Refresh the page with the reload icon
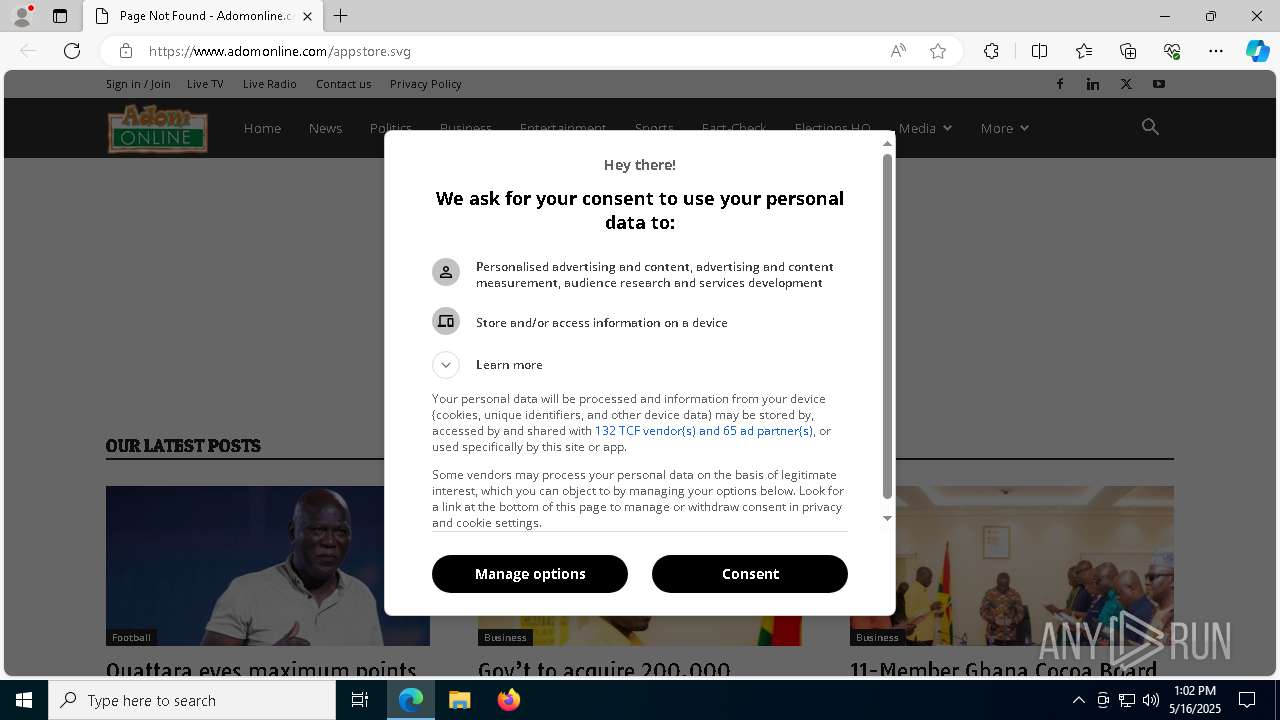This screenshot has width=1280, height=720. pyautogui.click(x=72, y=51)
